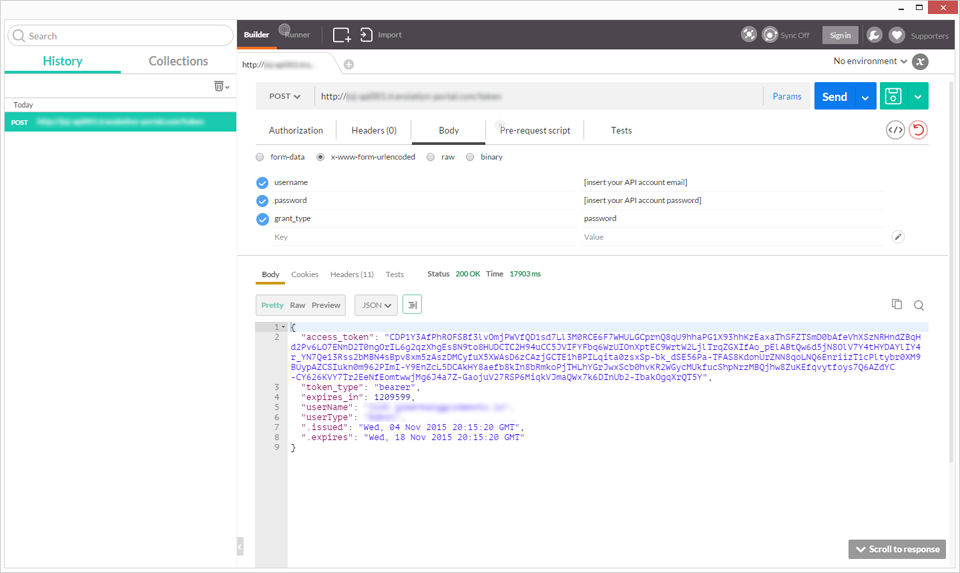Uncheck the username parameter checkbox
Screen dimensions: 960x573
click(262, 182)
